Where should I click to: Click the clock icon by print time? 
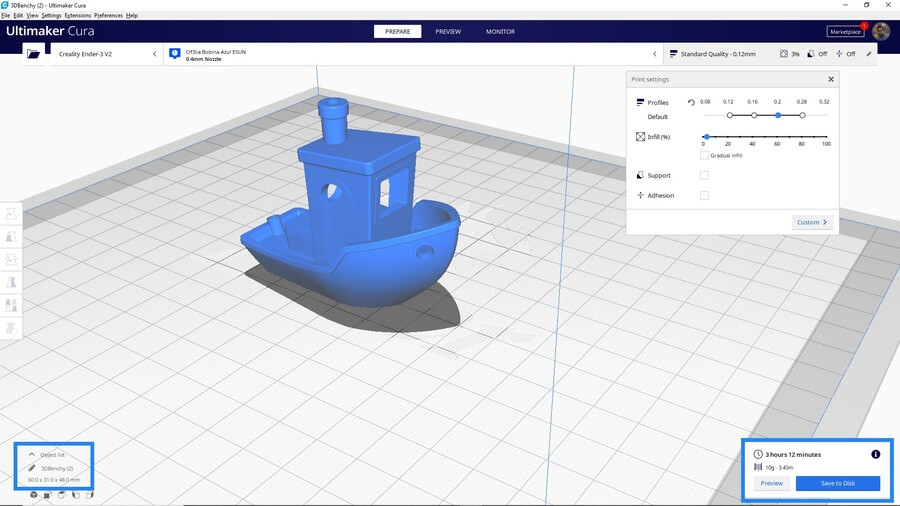tap(758, 454)
